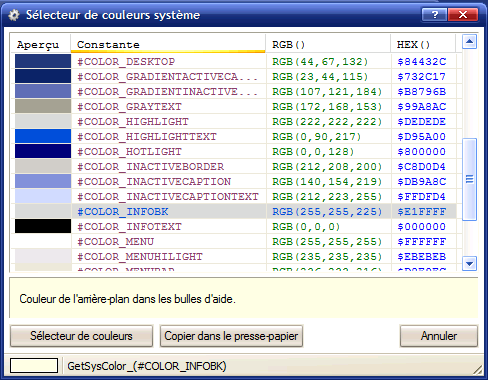
Task: Select the #COLOR_MENU constant
Action: tap(115, 242)
